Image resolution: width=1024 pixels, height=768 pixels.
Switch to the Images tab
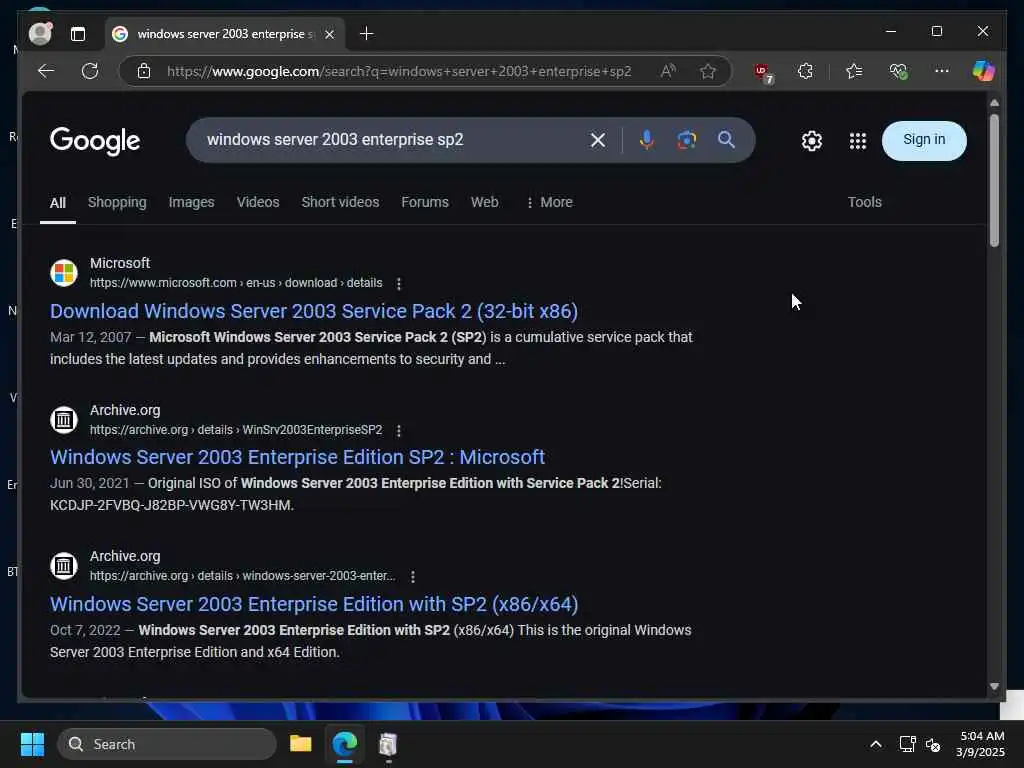coord(191,202)
